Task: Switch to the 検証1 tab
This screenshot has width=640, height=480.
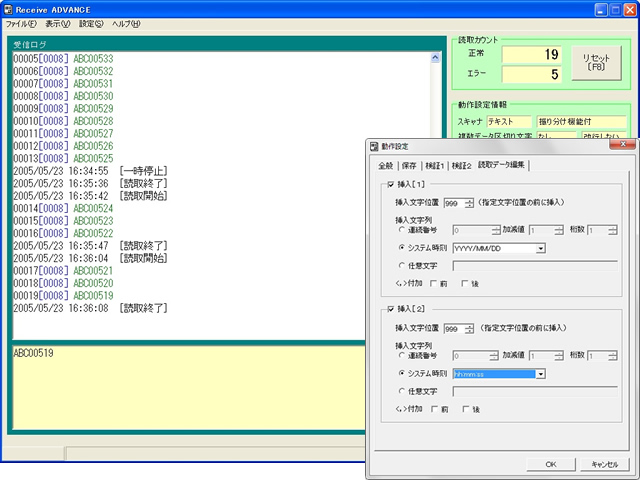Action: pos(433,165)
